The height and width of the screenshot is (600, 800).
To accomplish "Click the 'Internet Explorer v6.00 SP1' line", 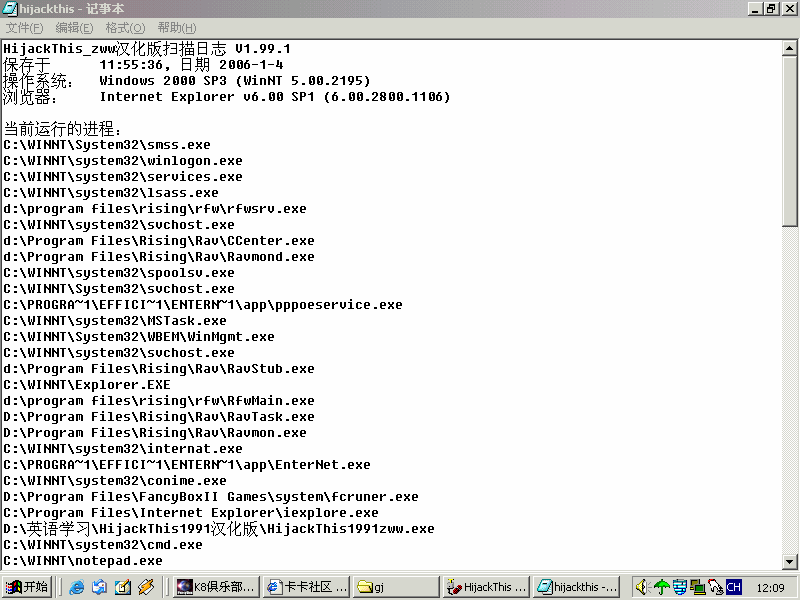I will coord(227,97).
